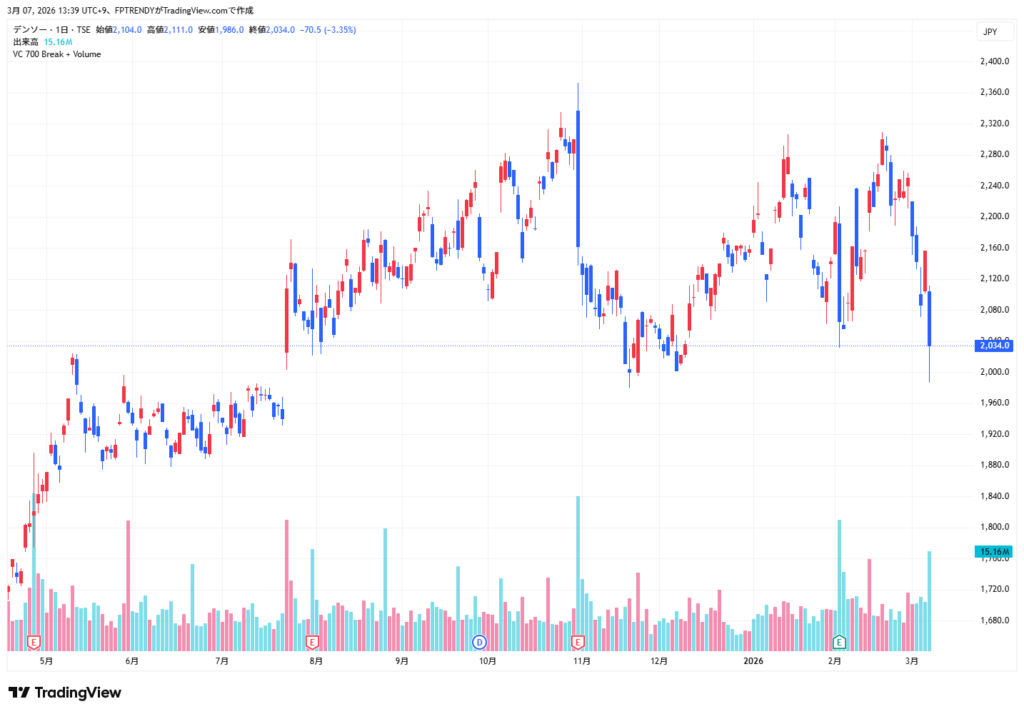1024x714 pixels.
Task: Open the green earnings marker near 2月
Action: (x=839, y=640)
